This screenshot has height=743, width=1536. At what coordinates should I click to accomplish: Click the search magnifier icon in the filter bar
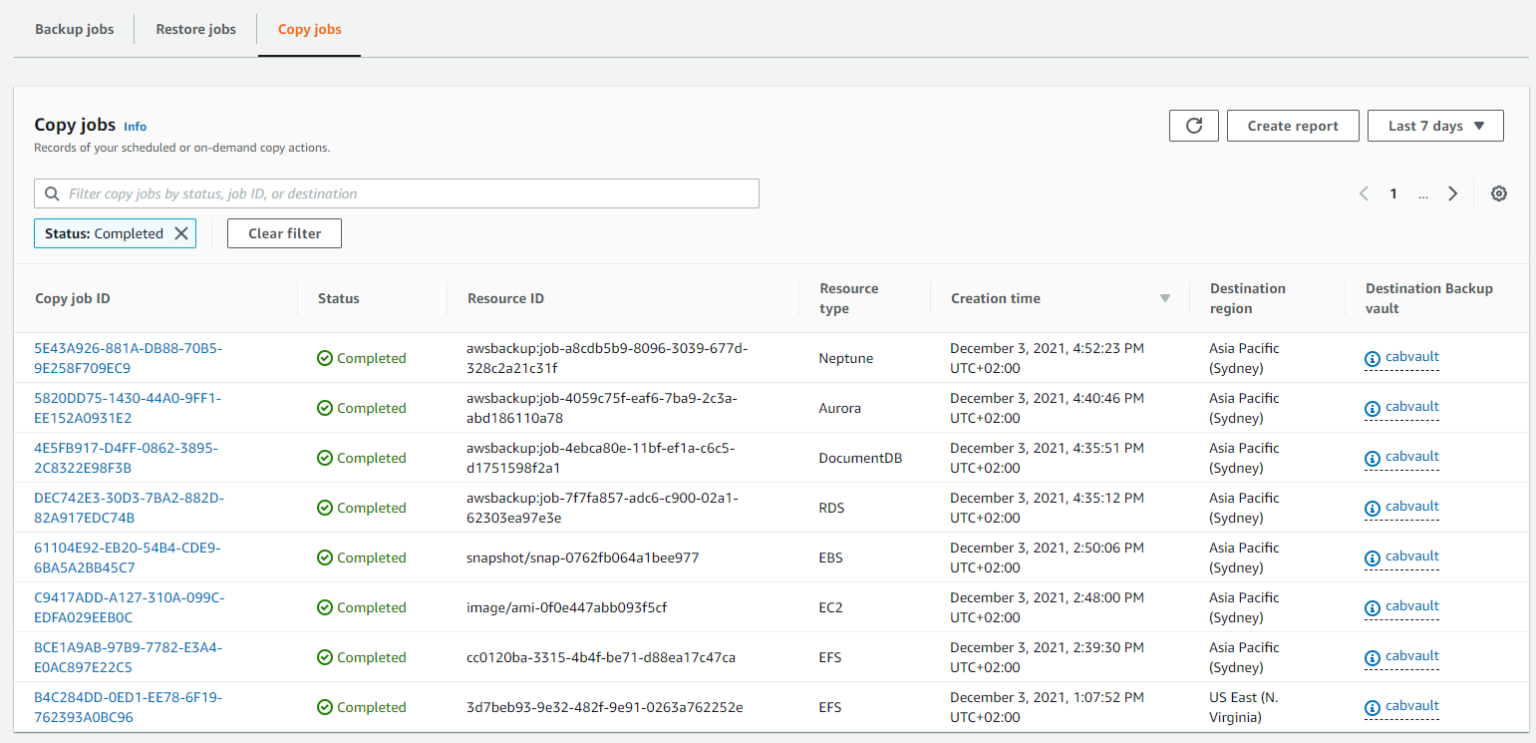pos(51,193)
